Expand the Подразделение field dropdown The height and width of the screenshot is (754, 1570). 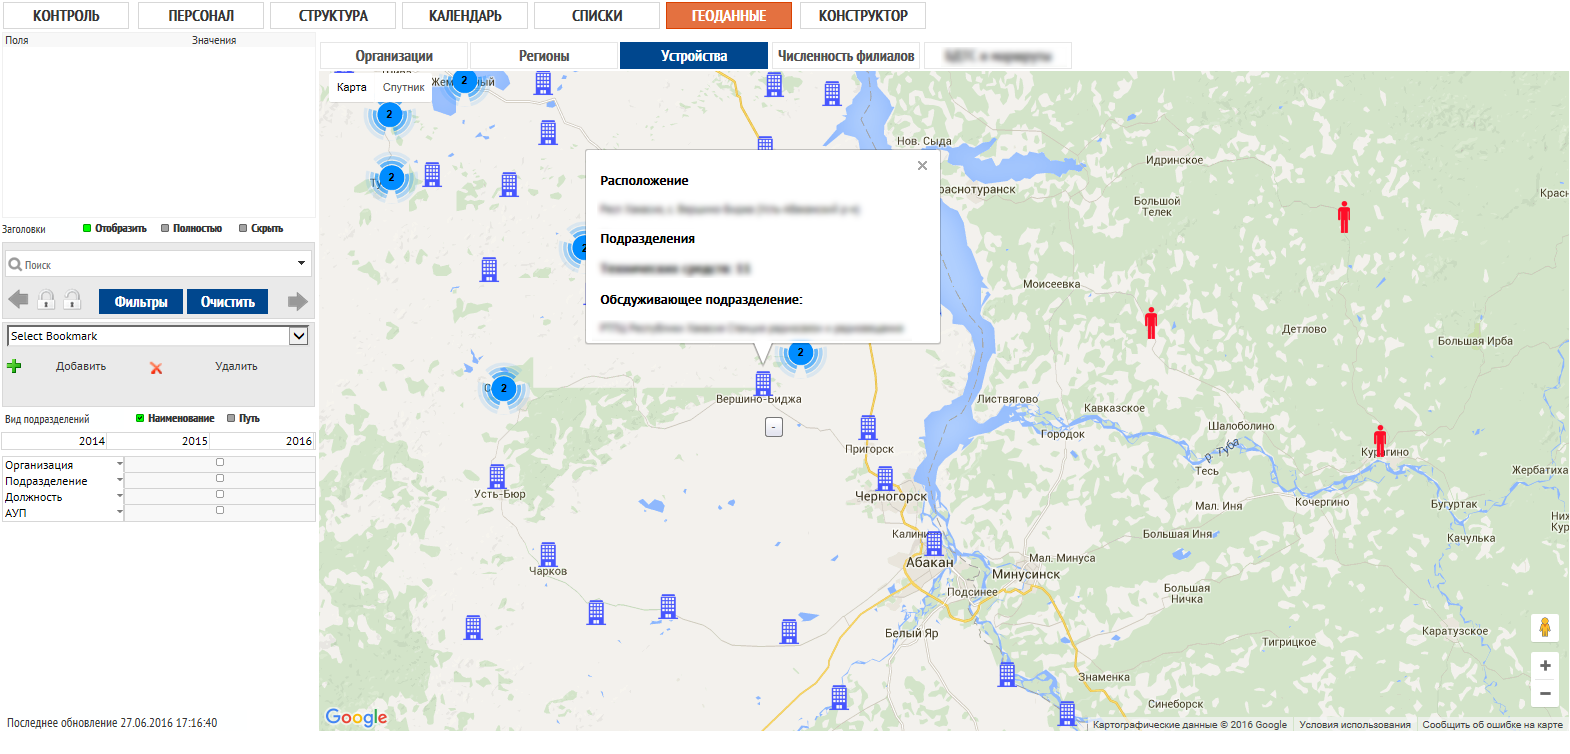tap(120, 480)
